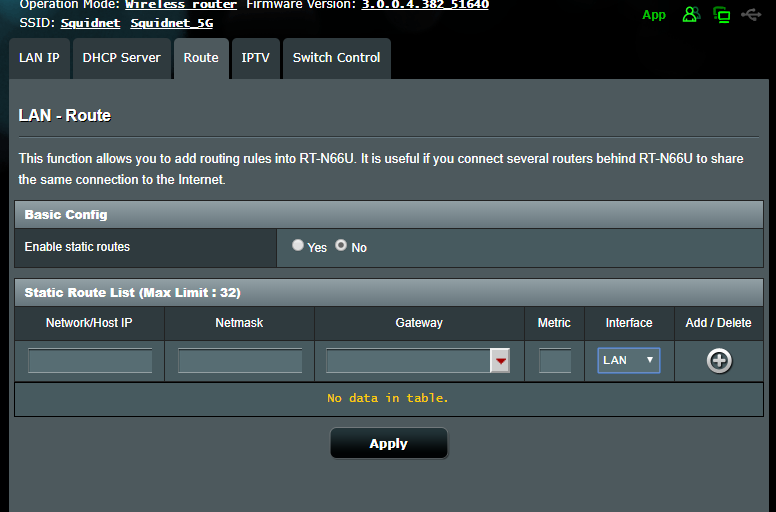Open the Interface LAN dropdown
Viewport: 776px width, 512px height.
(x=629, y=360)
